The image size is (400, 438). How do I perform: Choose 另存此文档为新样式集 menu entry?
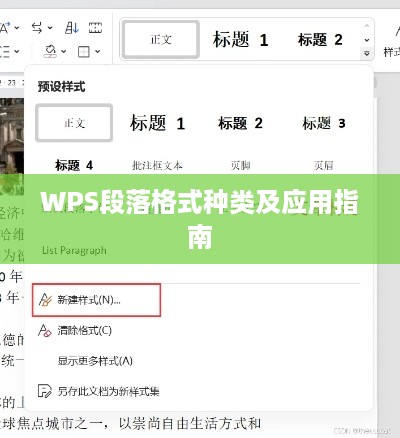[x=99, y=391]
